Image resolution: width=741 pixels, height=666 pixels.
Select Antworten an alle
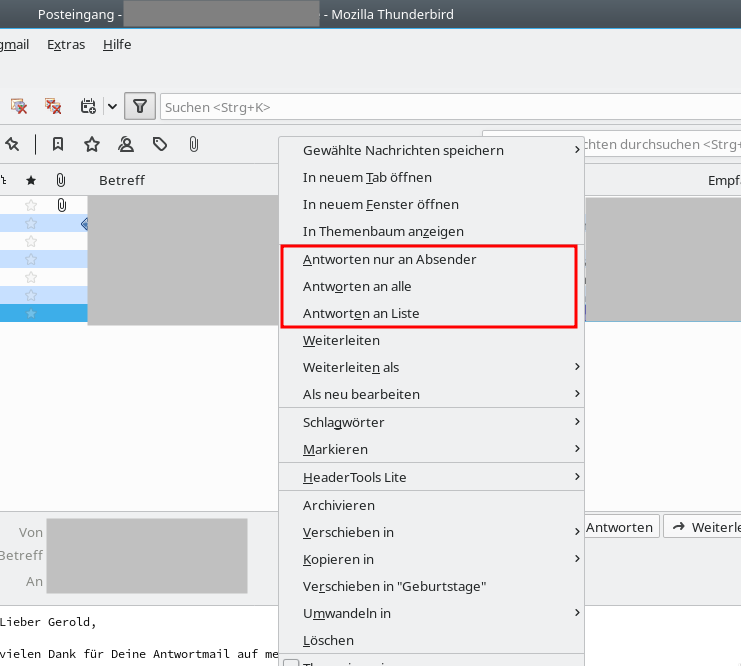357,286
